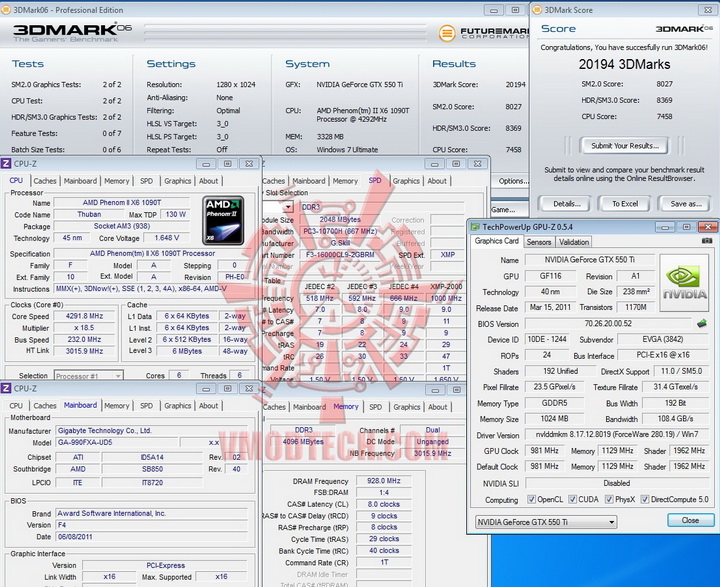
Task: Open Graphics tab in CPU-Z Memory window
Action: click(x=406, y=407)
